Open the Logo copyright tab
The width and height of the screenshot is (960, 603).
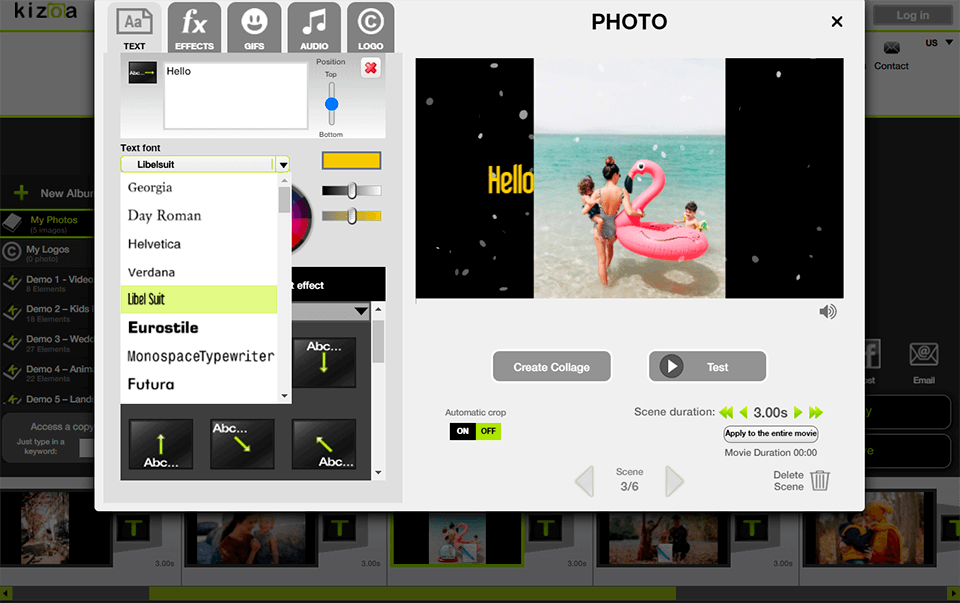(x=370, y=28)
